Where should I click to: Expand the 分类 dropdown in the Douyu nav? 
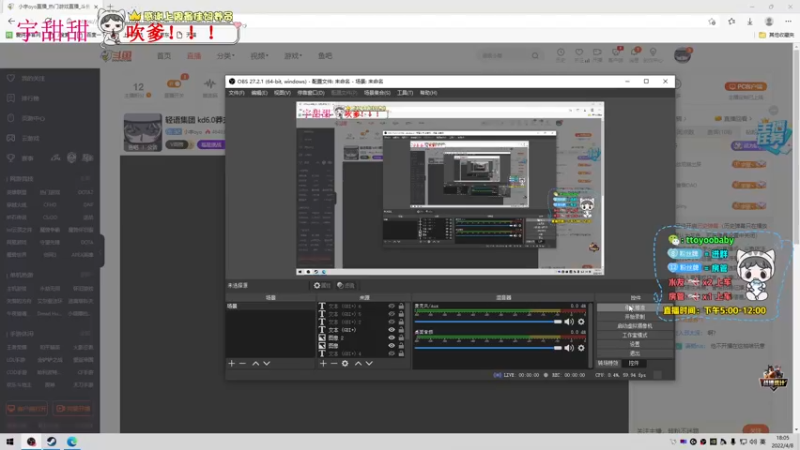pyautogui.click(x=226, y=56)
